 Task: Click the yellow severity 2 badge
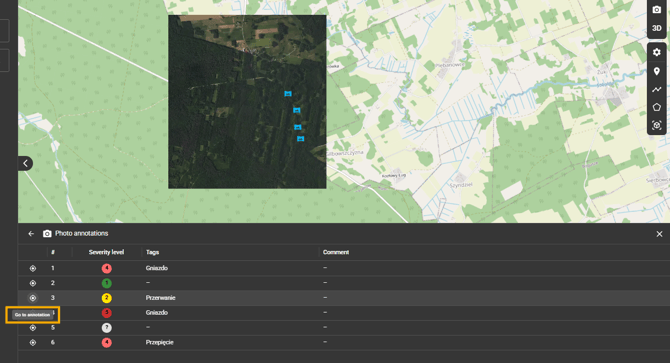[106, 298]
